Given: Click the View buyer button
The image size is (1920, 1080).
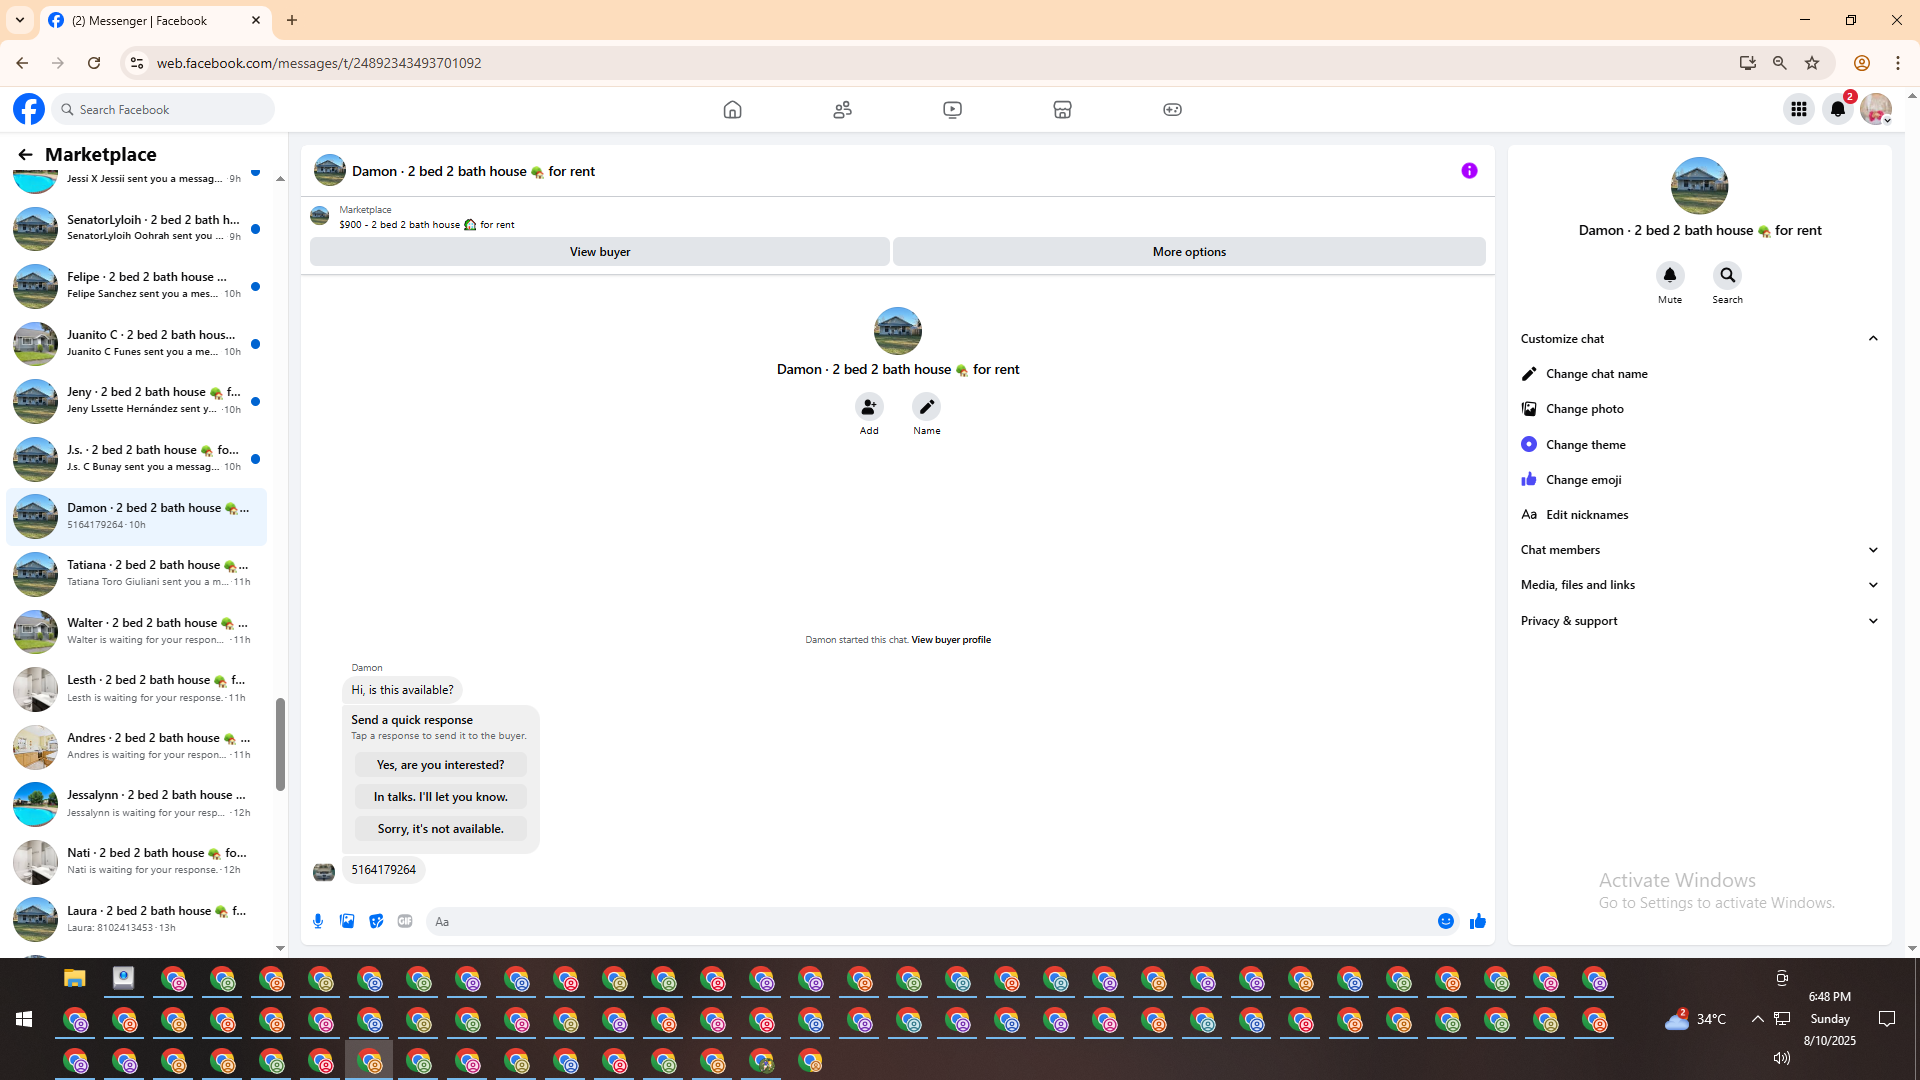Looking at the screenshot, I should point(599,252).
